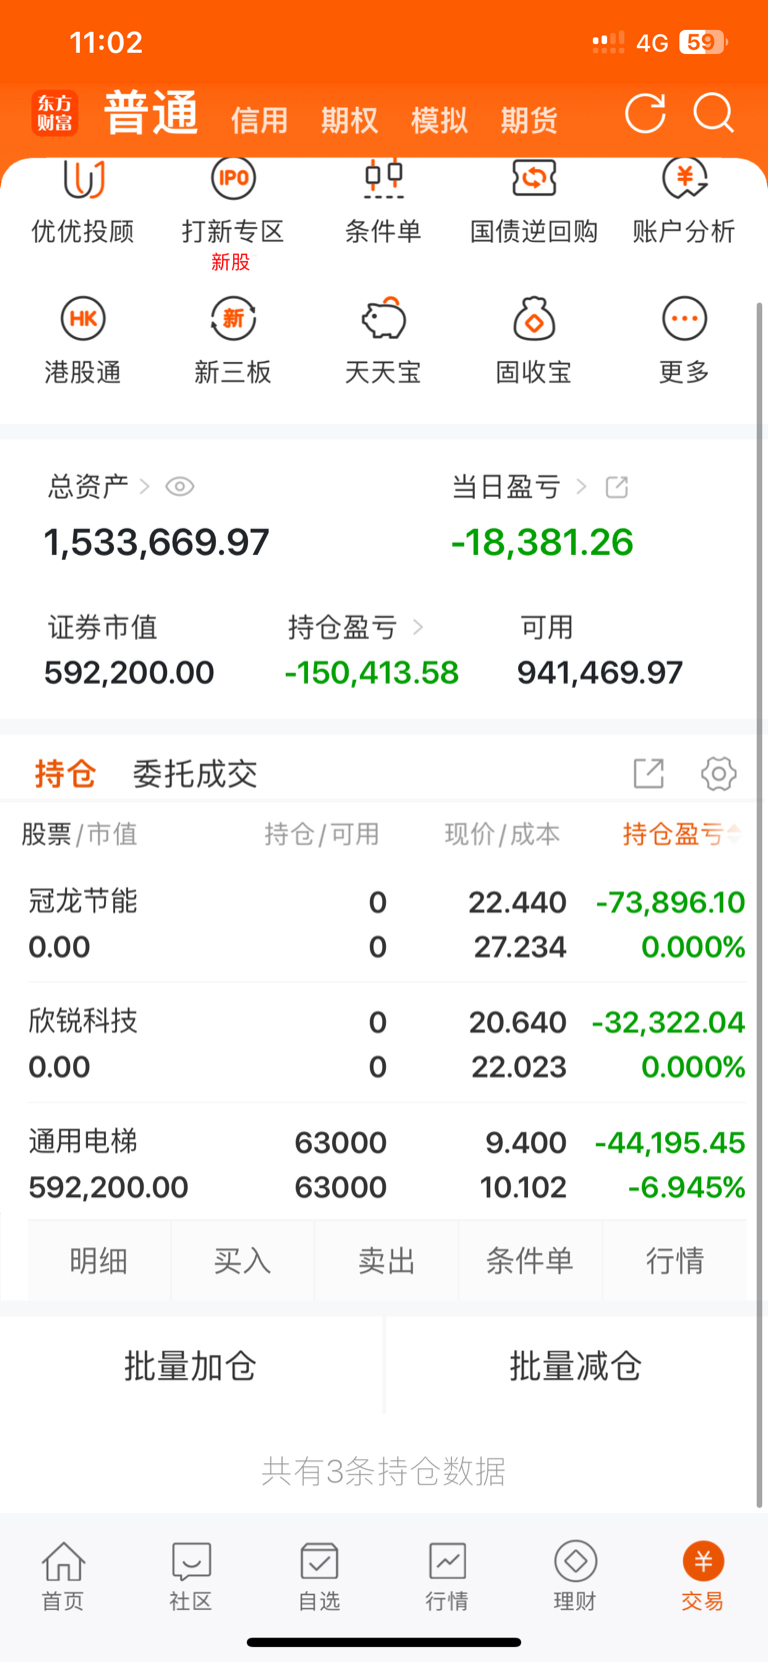Select 冠龙节能 holding row
Image resolution: width=768 pixels, height=1663 pixels.
tap(384, 924)
